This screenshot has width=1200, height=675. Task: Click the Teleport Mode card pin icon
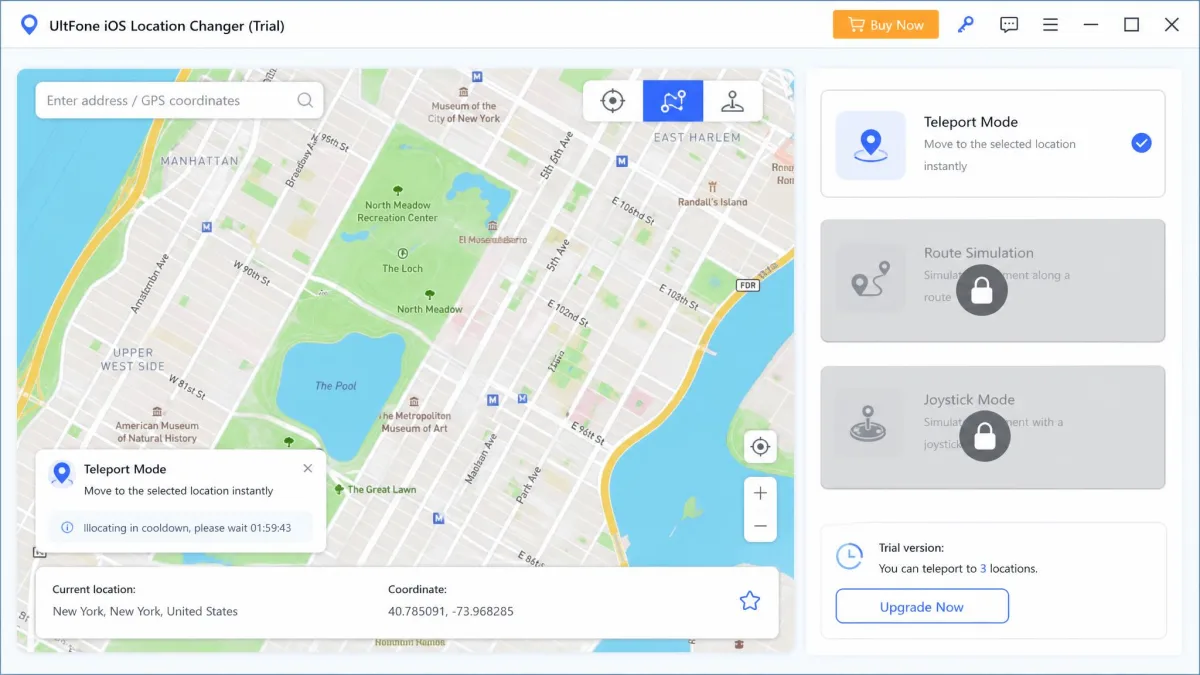(871, 145)
